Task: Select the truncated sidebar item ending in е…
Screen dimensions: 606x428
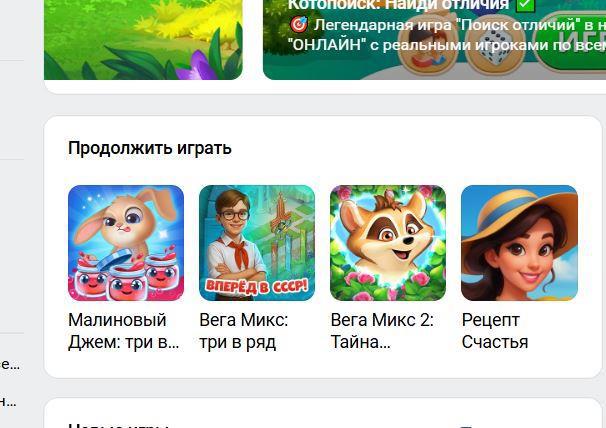Action: pos(10,364)
